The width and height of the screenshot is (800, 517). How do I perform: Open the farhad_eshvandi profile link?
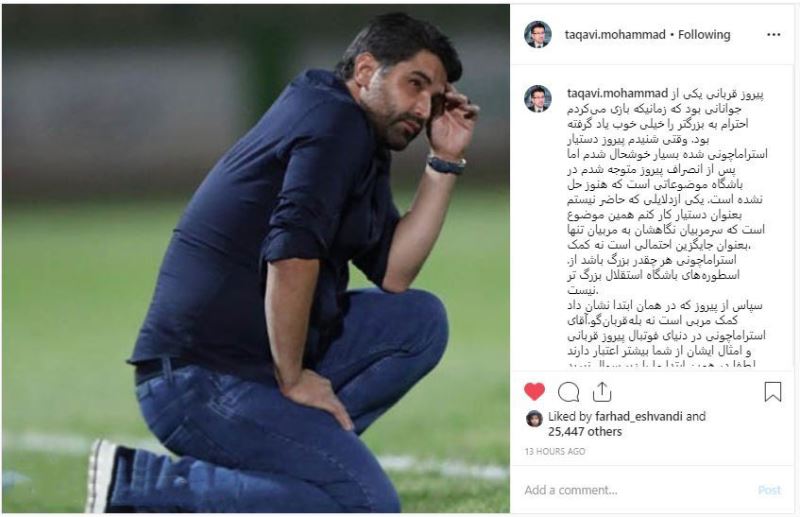pos(638,416)
